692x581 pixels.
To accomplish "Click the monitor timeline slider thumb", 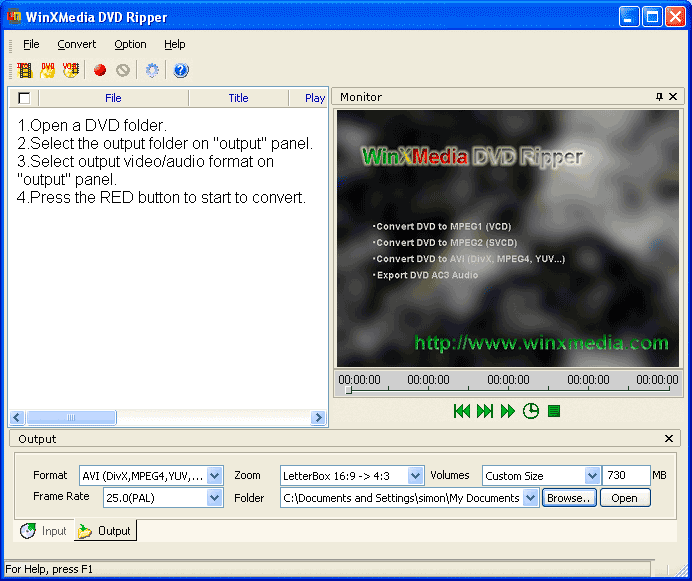I will click(348, 390).
